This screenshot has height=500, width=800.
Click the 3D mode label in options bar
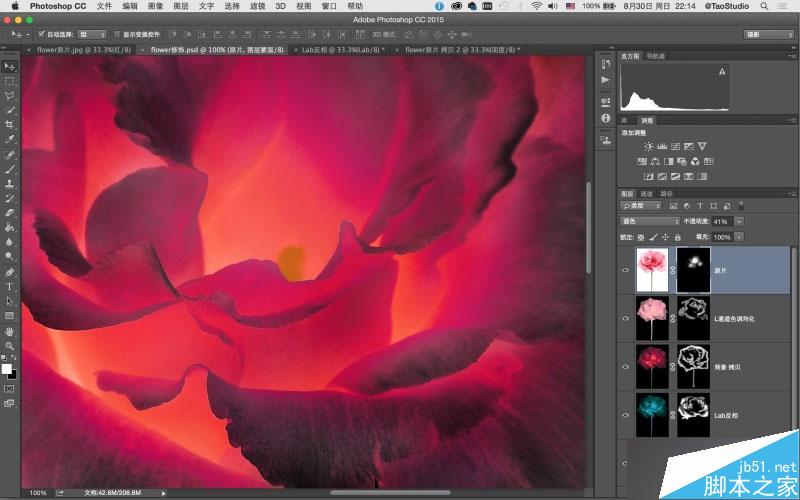[384, 34]
